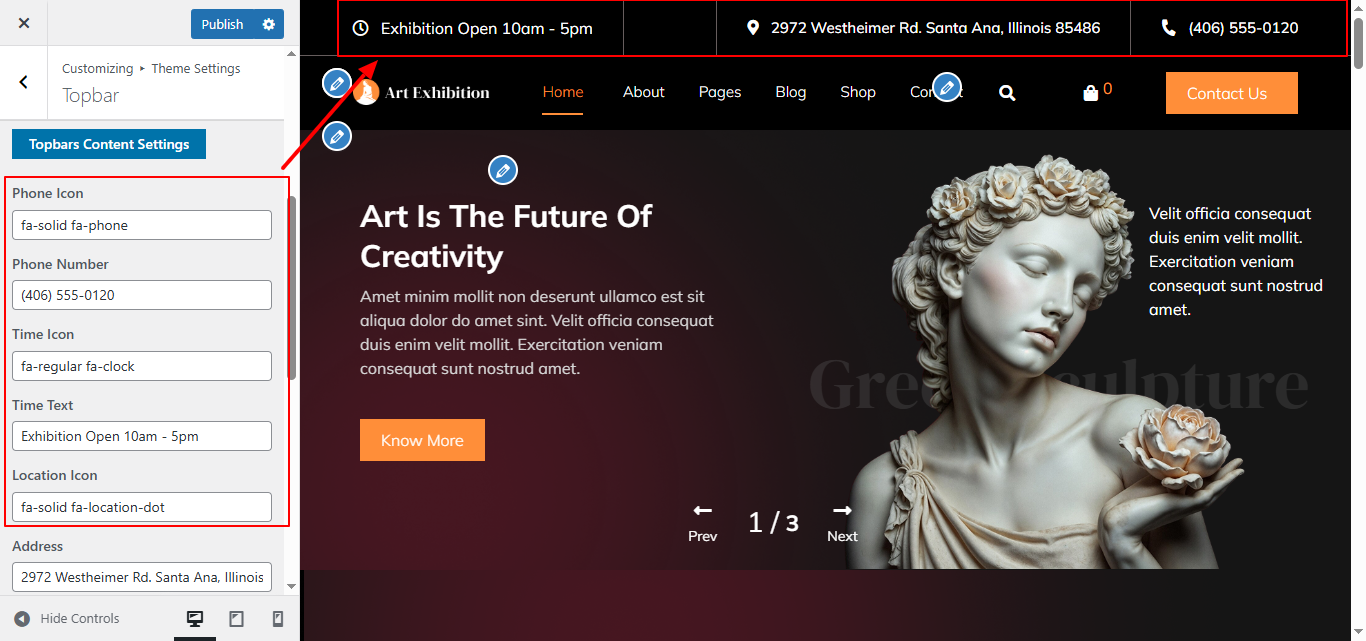1366x641 pixels.
Task: Open the Shop menu item
Action: pos(858,92)
